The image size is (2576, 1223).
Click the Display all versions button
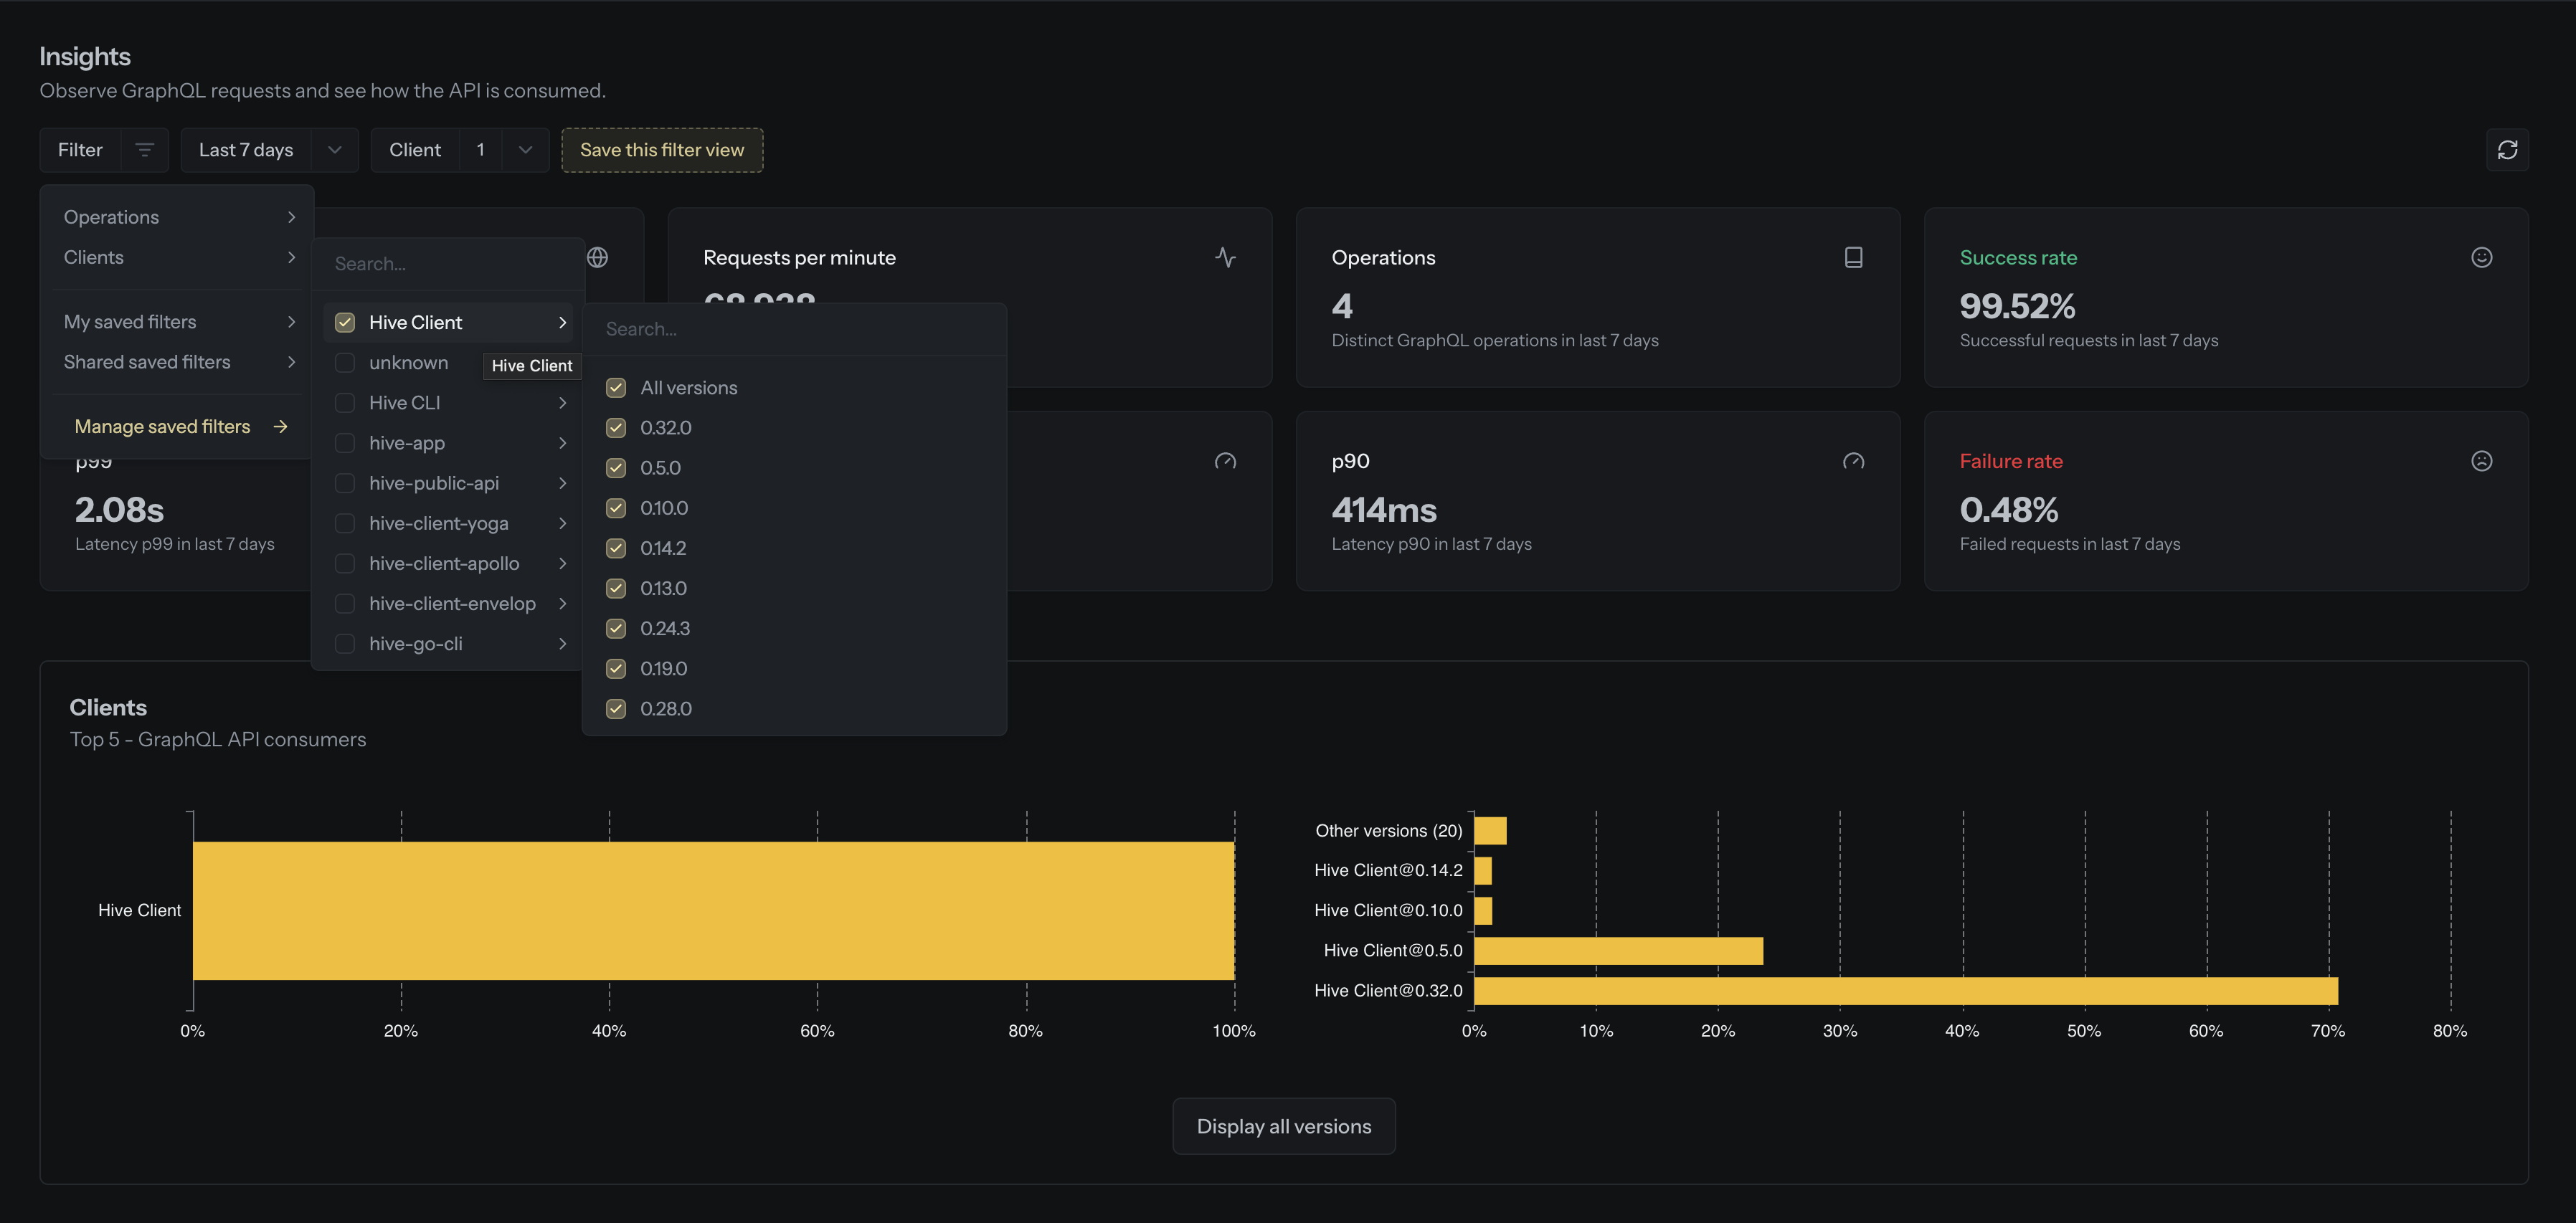pyautogui.click(x=1283, y=1126)
